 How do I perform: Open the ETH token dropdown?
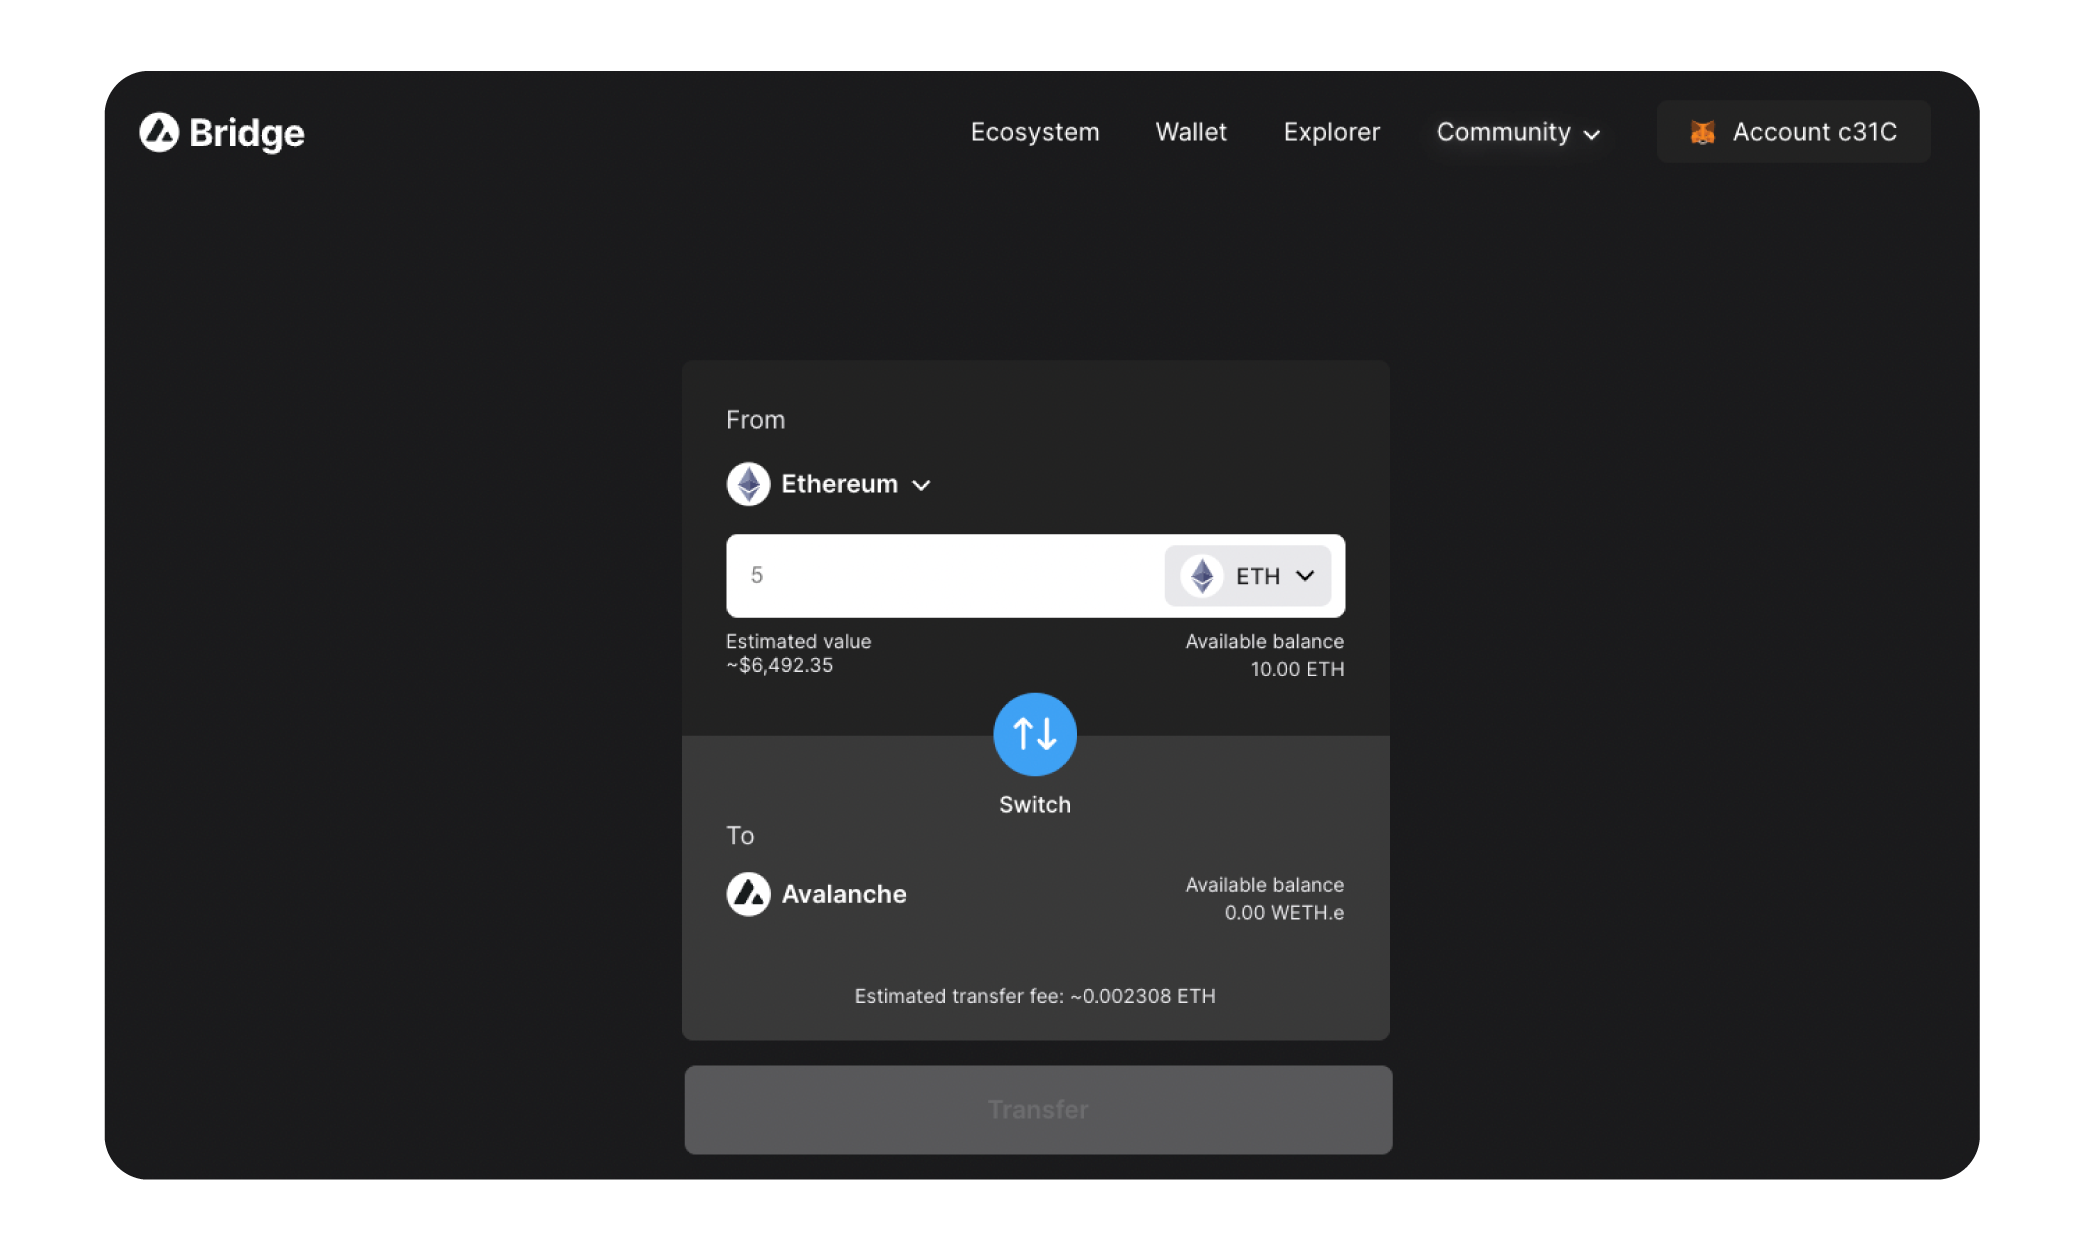1247,576
